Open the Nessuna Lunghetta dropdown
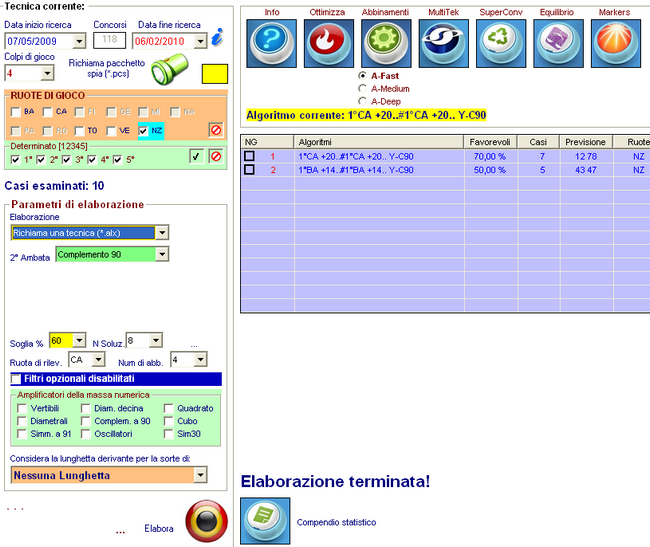650x547 pixels. 200,474
